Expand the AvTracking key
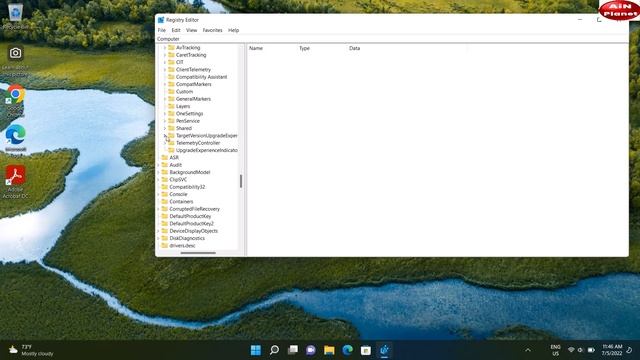This screenshot has height=360, width=640. [165, 47]
